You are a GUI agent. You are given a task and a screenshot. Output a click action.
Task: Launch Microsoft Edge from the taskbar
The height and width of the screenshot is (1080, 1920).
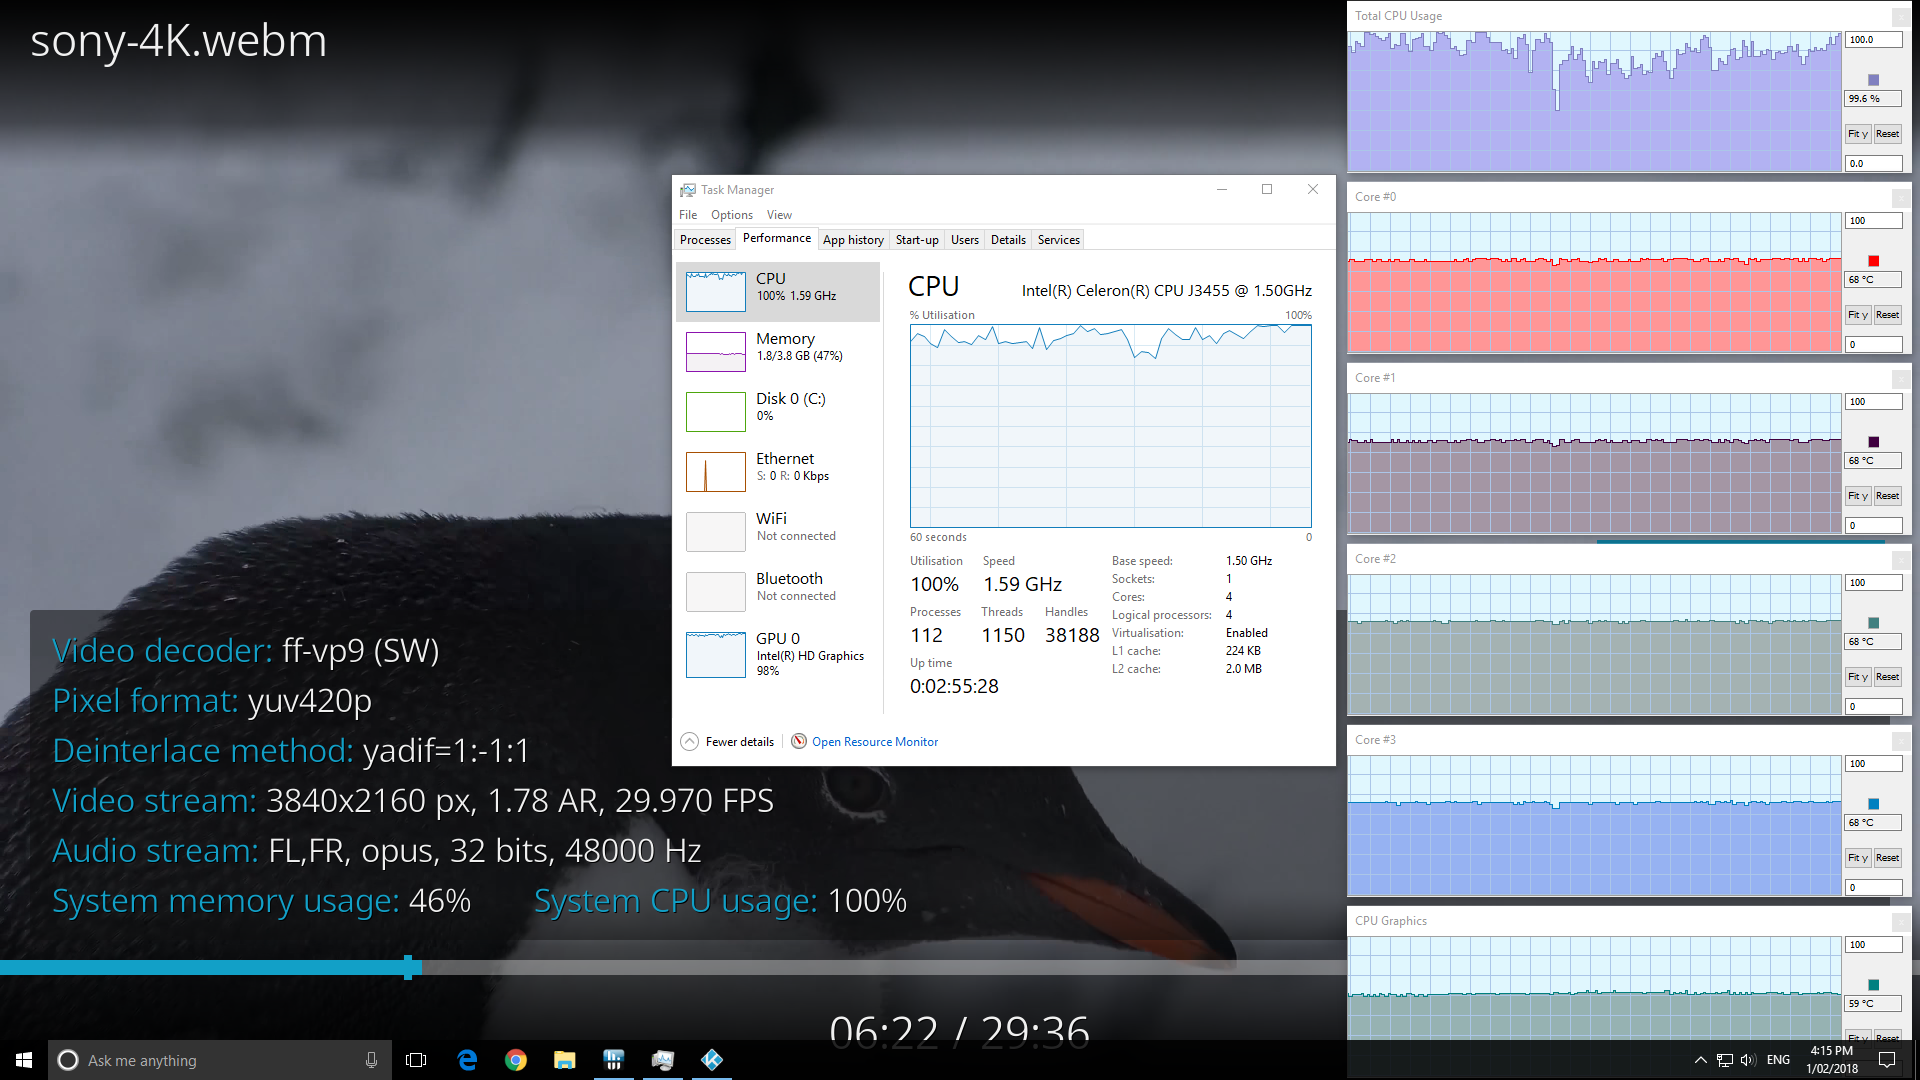point(467,1060)
